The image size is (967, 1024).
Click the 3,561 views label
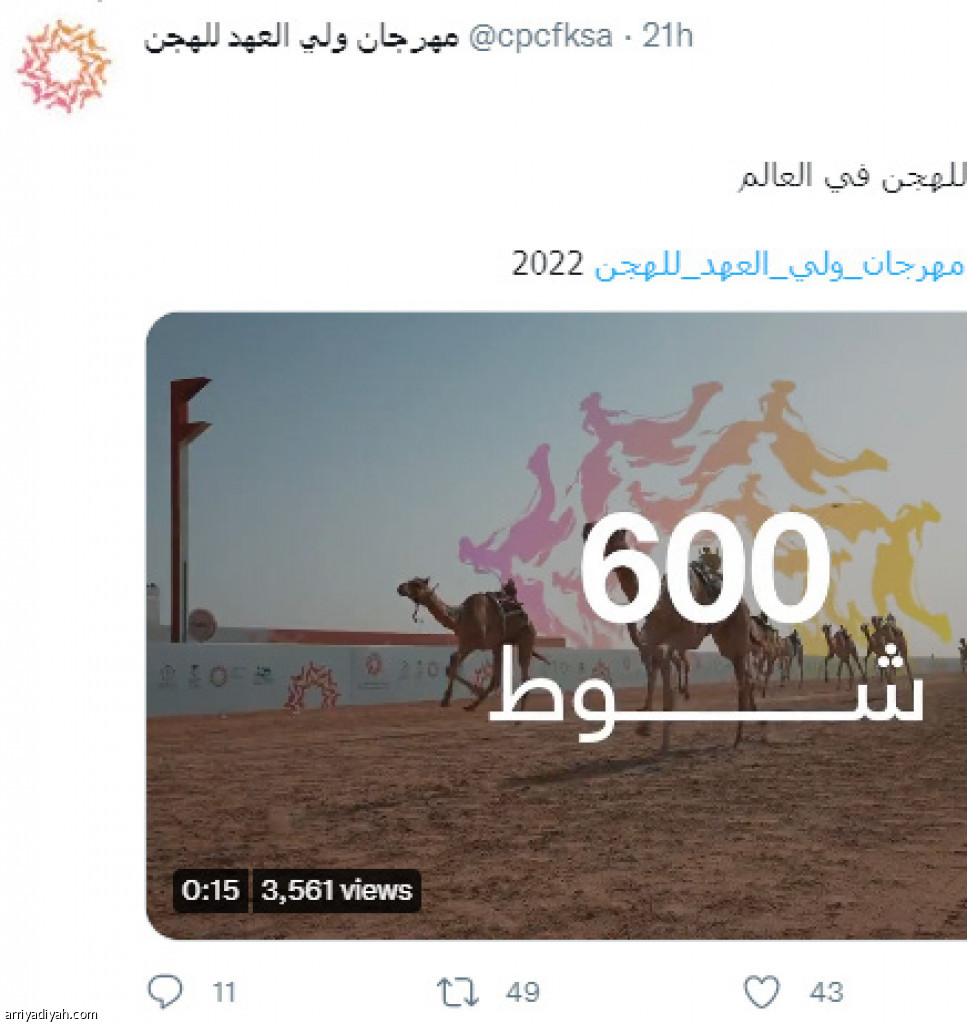336,890
